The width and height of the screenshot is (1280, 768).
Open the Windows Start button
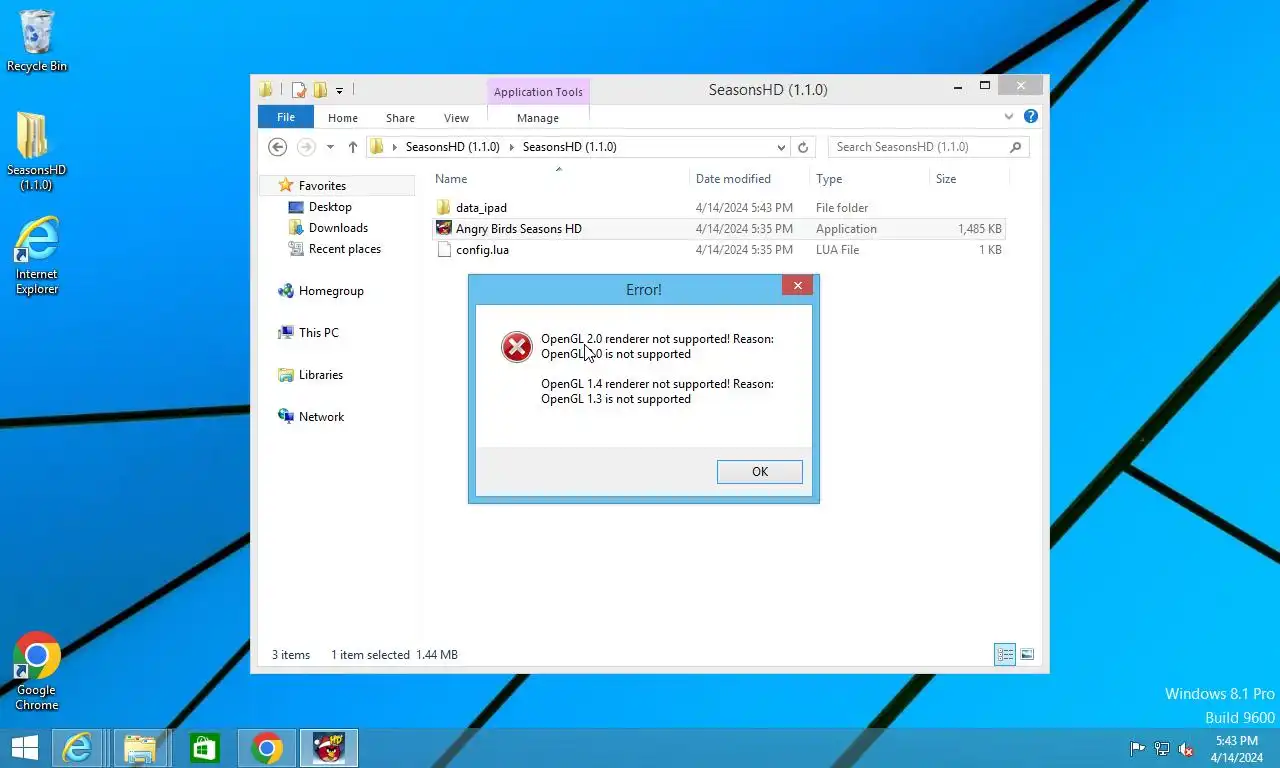pyautogui.click(x=24, y=747)
